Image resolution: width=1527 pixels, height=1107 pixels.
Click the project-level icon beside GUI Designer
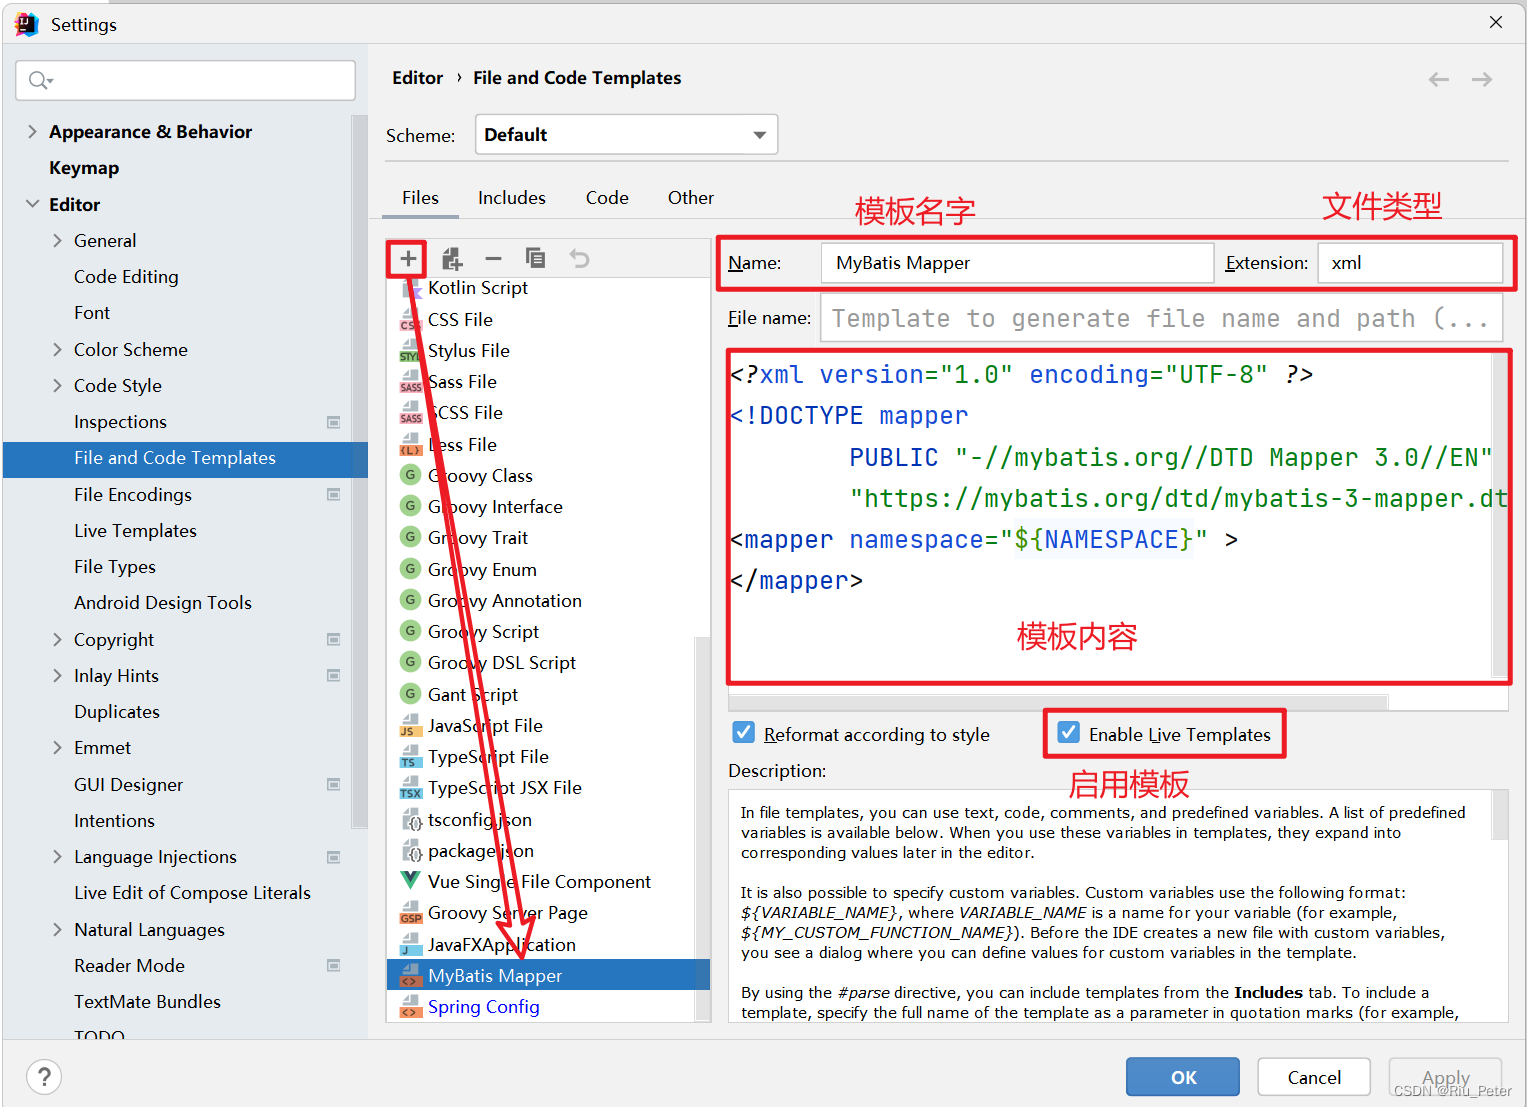(334, 785)
